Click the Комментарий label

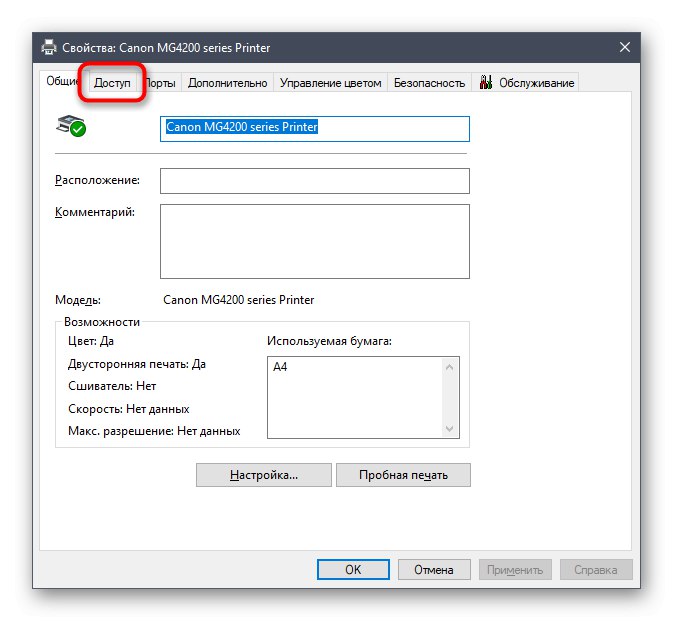95,212
